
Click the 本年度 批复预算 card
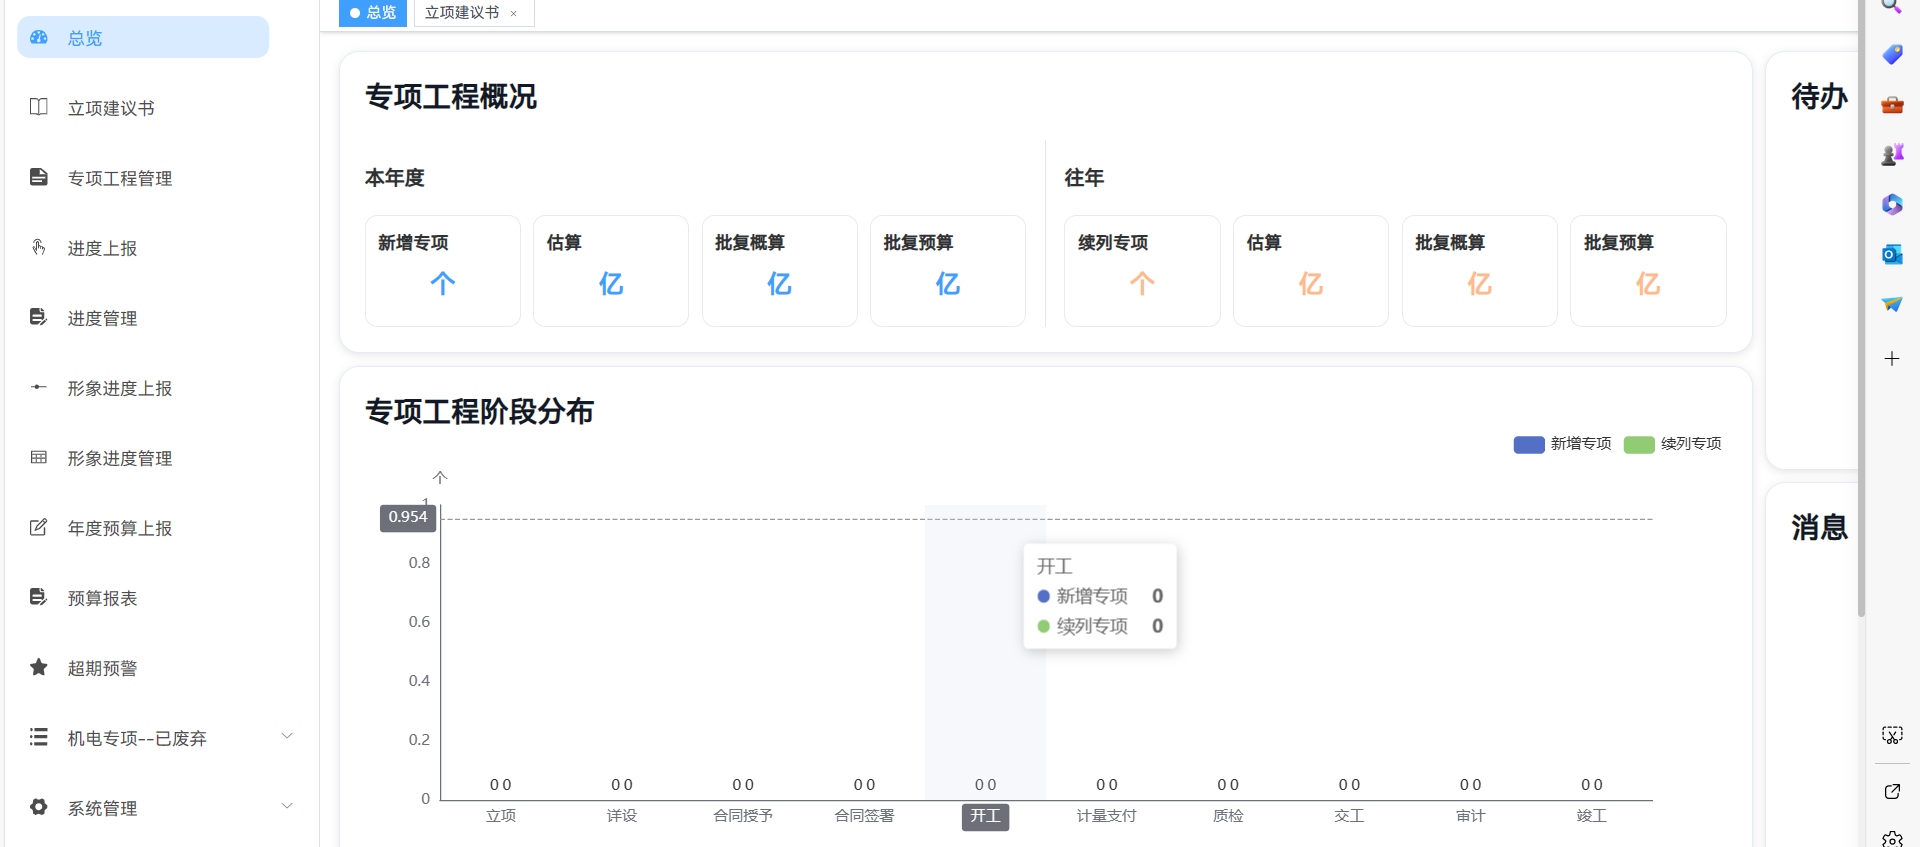point(948,271)
